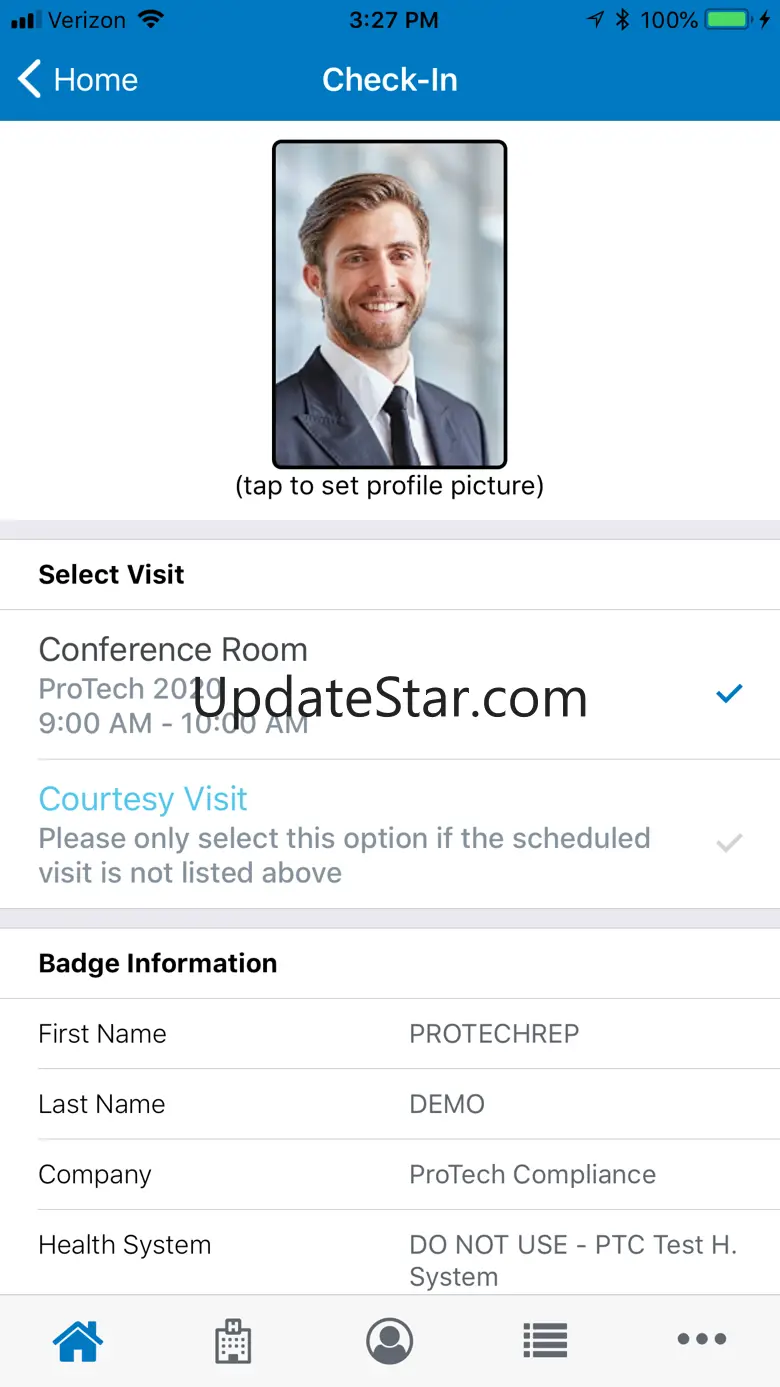
Task: Choose the Conference Room visit row
Action: [300, 685]
